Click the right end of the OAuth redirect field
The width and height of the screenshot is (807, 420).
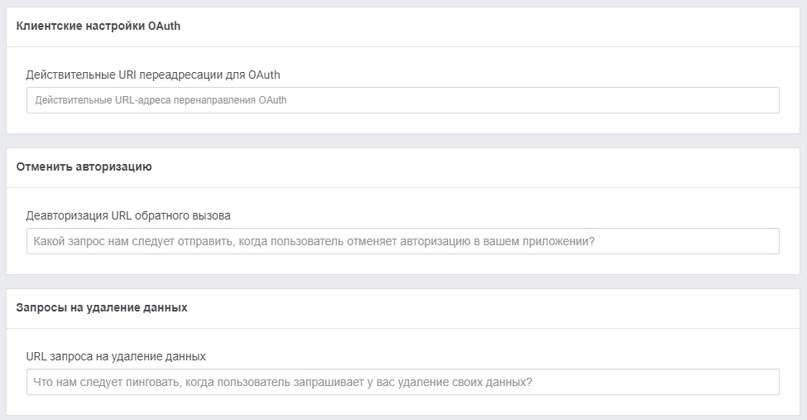tap(767, 100)
